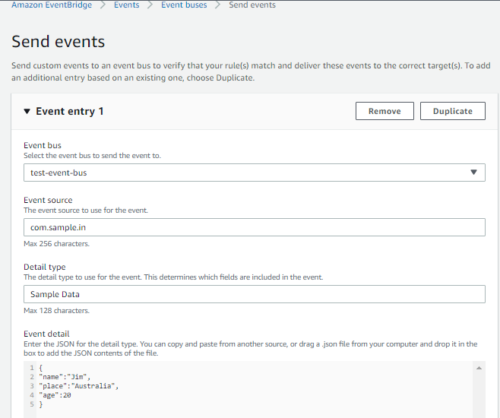500x418 pixels.
Task: Click the "place":"Australia" line in editor
Action: tap(79, 386)
